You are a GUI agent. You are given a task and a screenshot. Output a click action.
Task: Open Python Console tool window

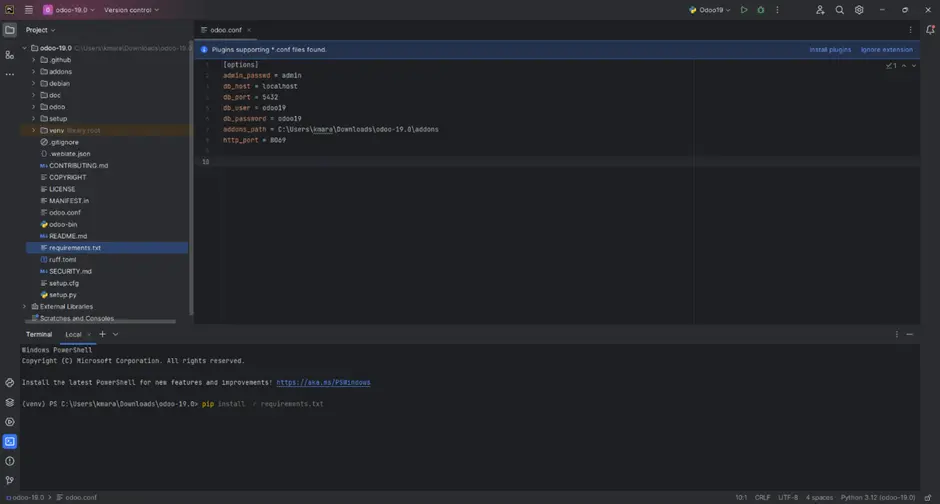(10, 382)
